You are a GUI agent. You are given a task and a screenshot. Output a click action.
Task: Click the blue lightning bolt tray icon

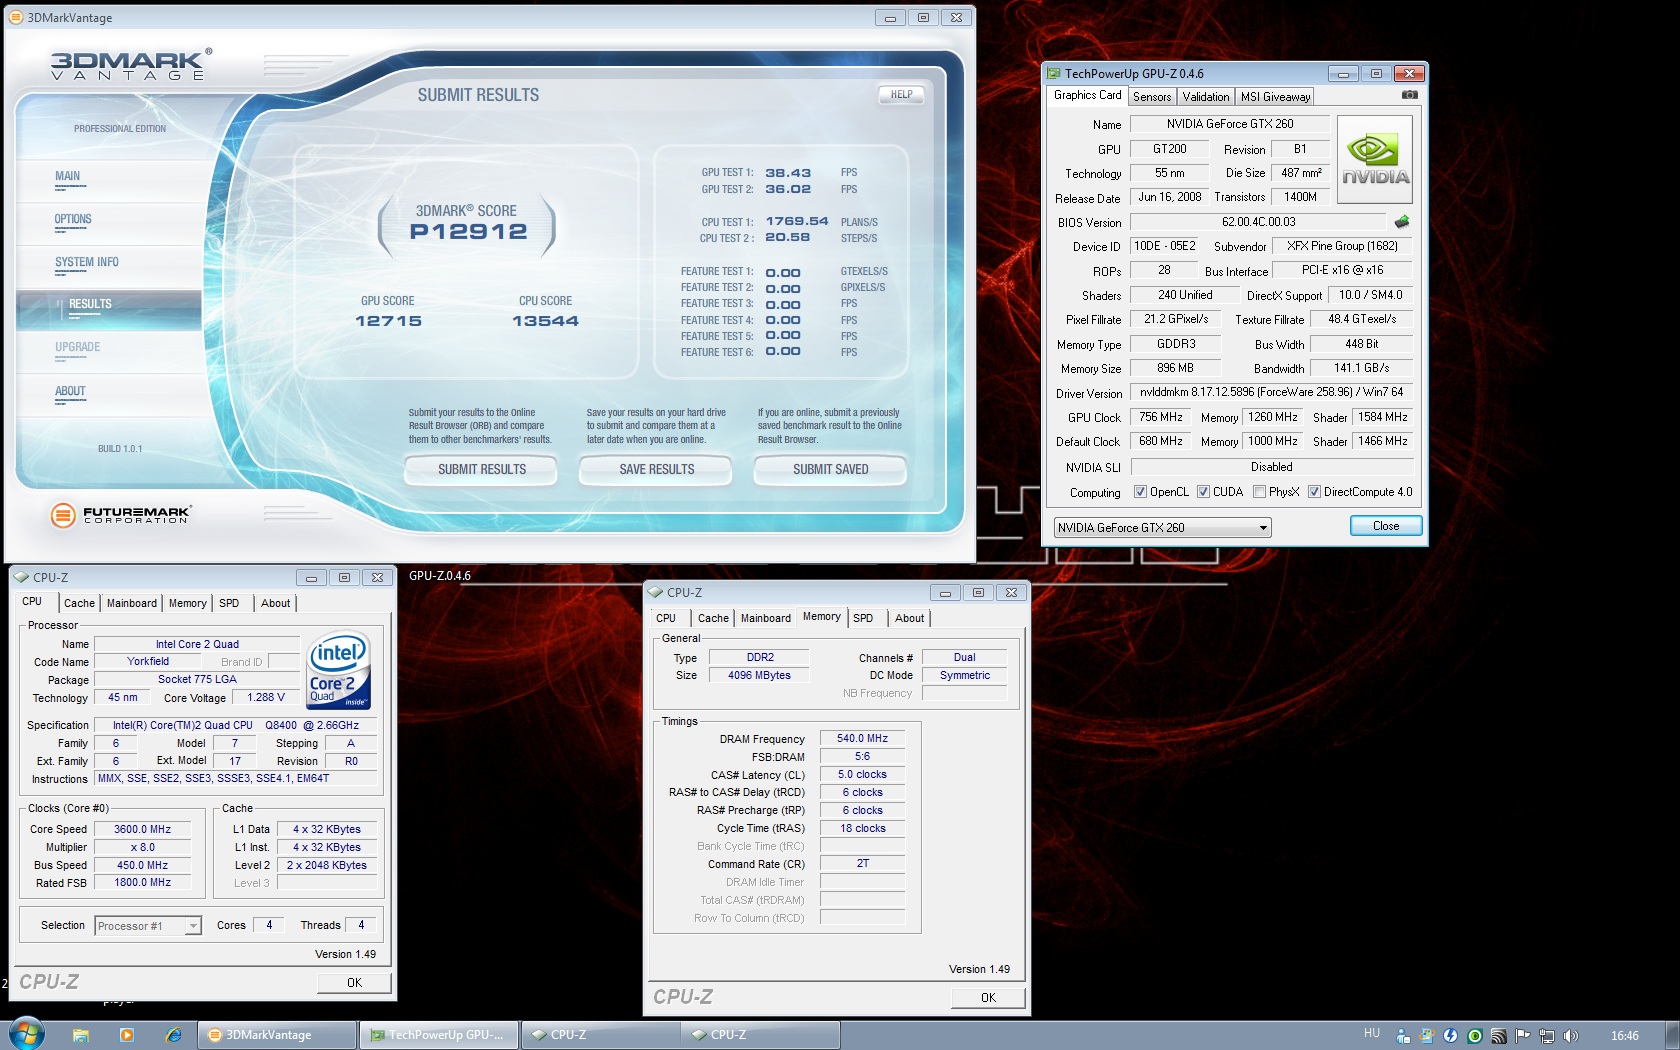[x=1450, y=1036]
